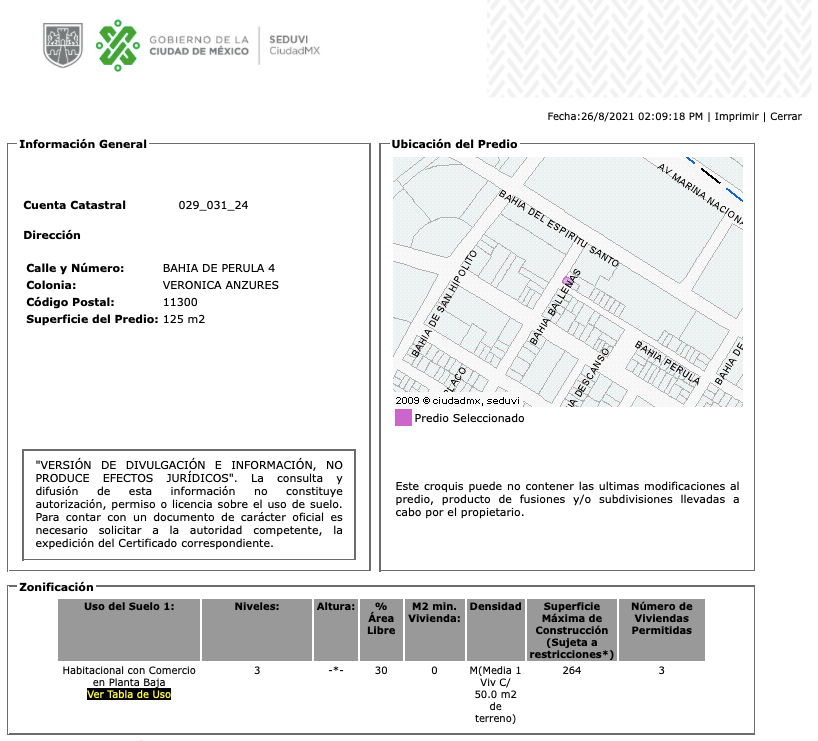Click the map copyright ciudadmx seduvi text

click(458, 400)
